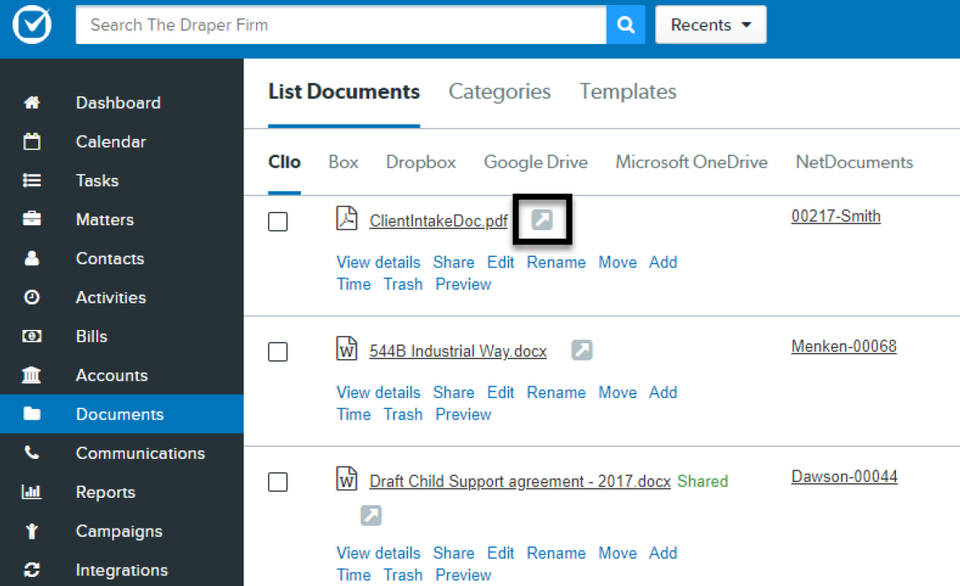The width and height of the screenshot is (960, 586).
Task: Open the Recents dropdown
Action: pyautogui.click(x=710, y=25)
